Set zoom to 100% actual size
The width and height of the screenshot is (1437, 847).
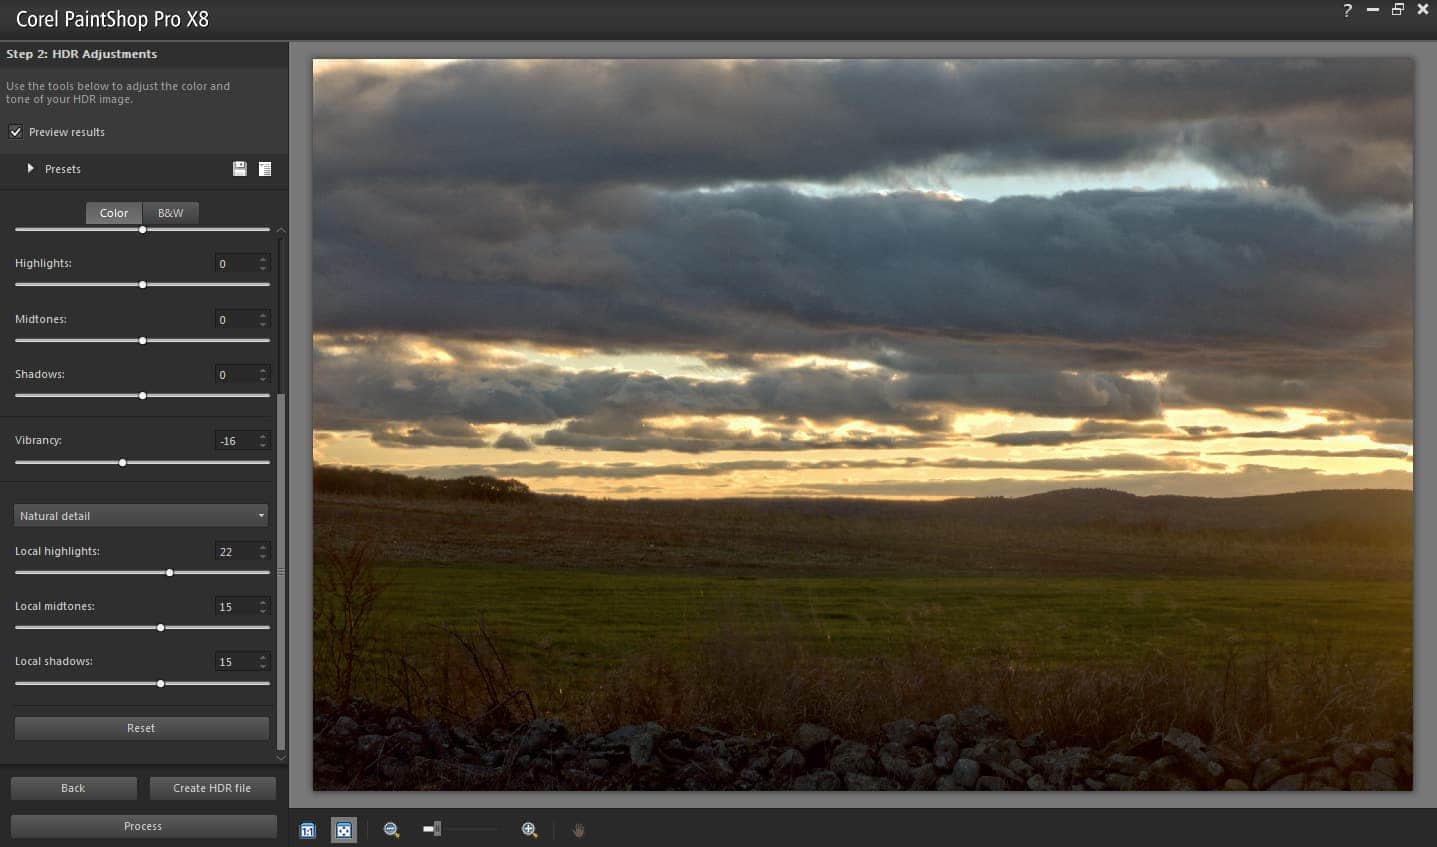308,830
